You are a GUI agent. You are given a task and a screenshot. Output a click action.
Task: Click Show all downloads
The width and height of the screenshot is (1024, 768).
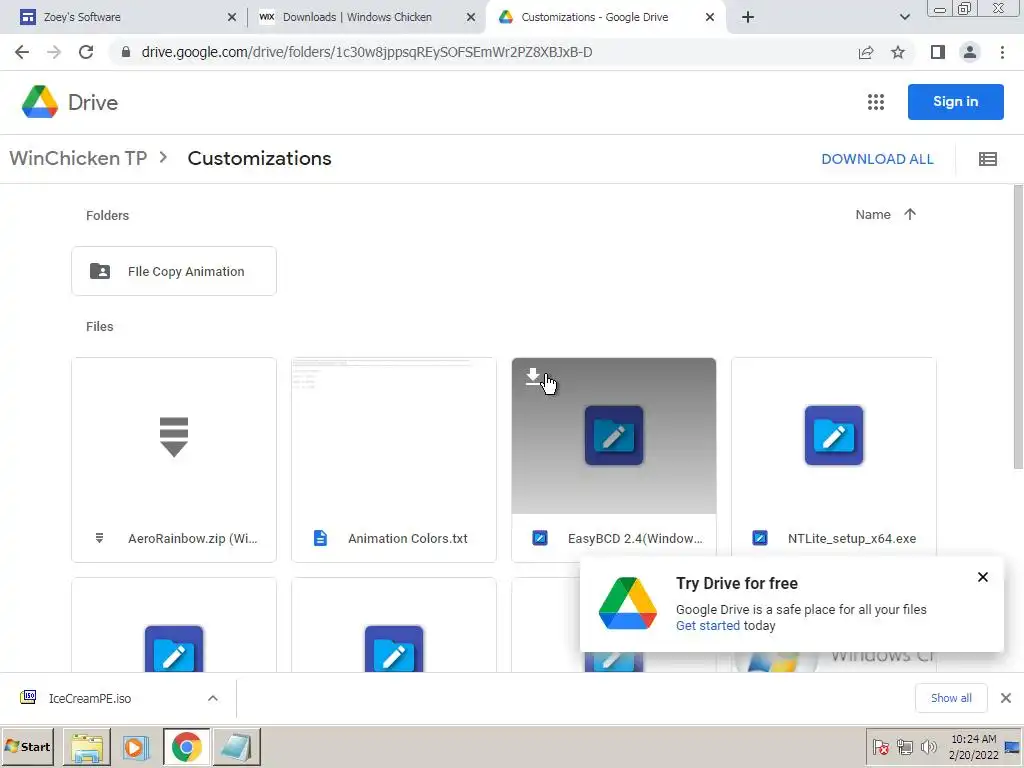pos(951,698)
